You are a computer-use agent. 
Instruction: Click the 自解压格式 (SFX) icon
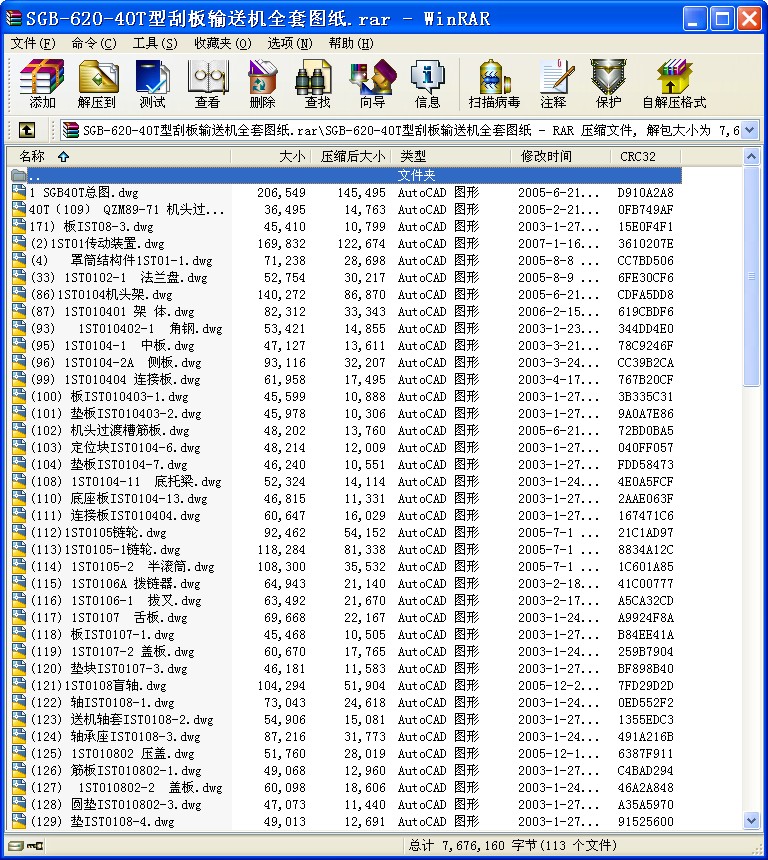tap(674, 84)
